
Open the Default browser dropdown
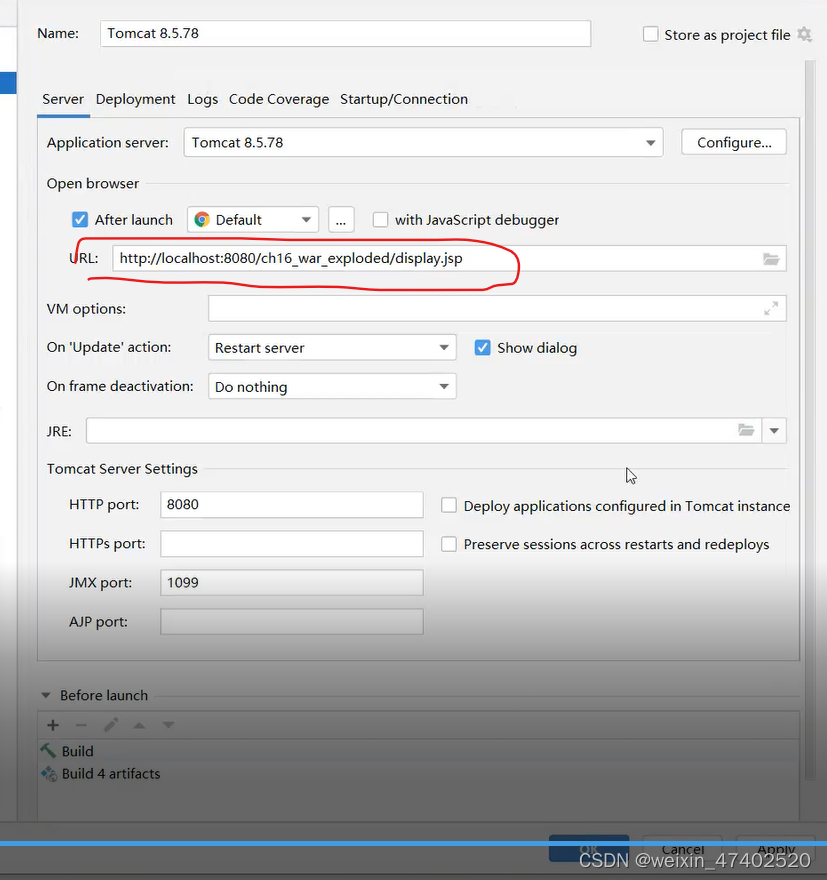pos(253,219)
